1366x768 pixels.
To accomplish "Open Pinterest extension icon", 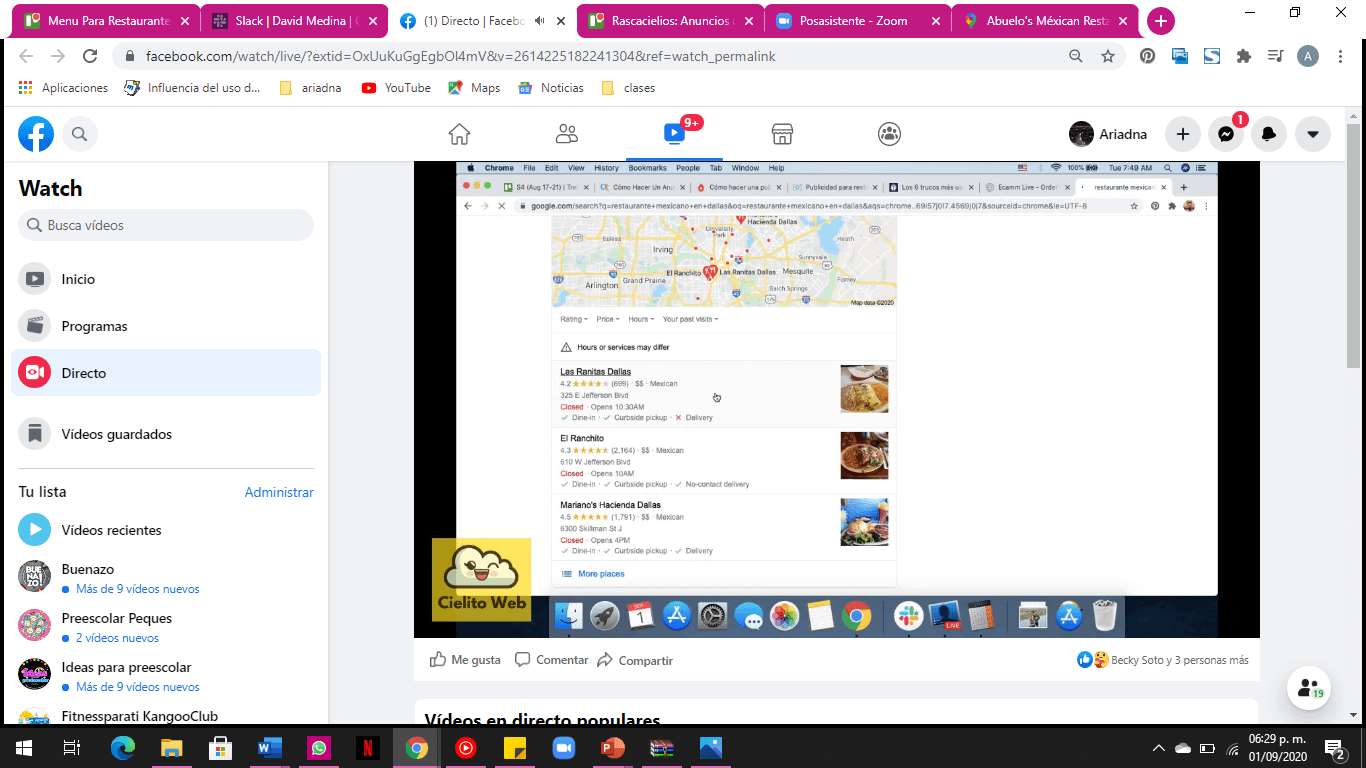I will point(1147,57).
